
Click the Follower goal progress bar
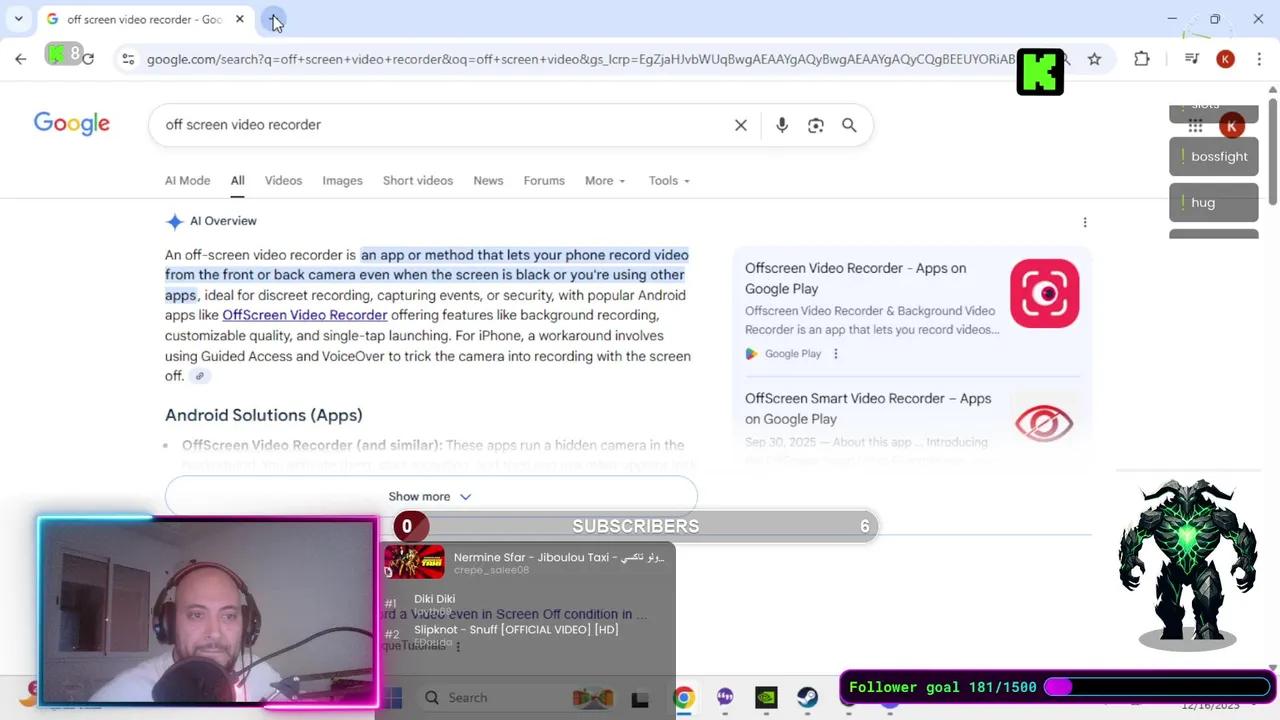pyautogui.click(x=1157, y=687)
